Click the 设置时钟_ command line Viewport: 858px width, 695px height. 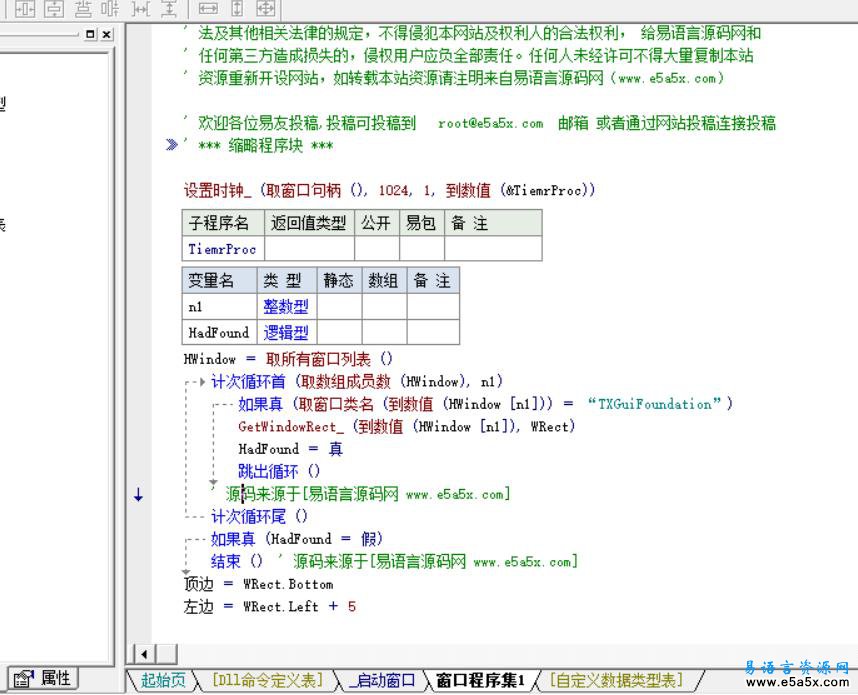[x=389, y=190]
